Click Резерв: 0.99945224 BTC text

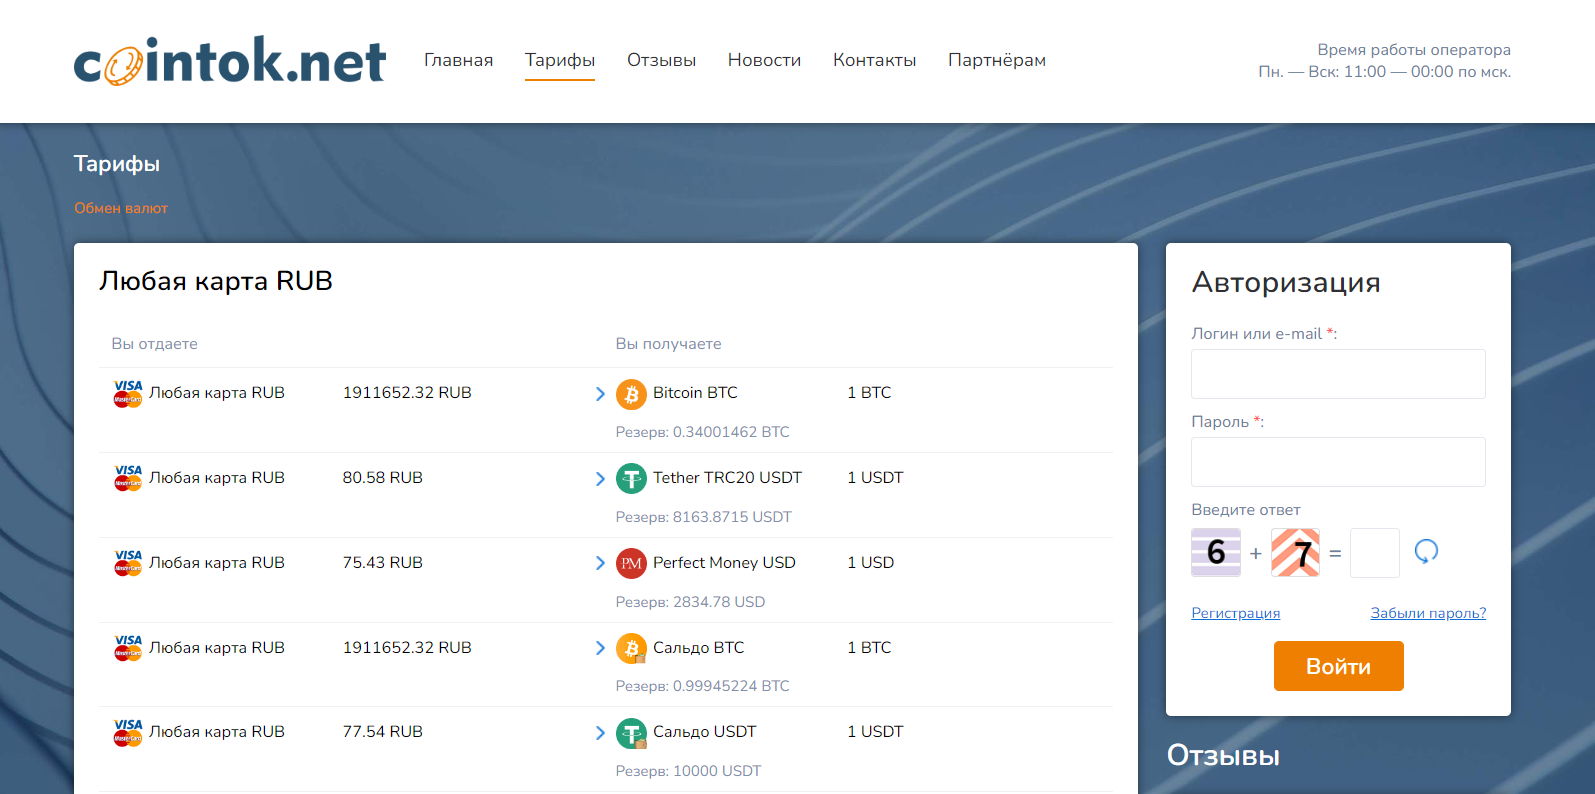pyautogui.click(x=702, y=686)
